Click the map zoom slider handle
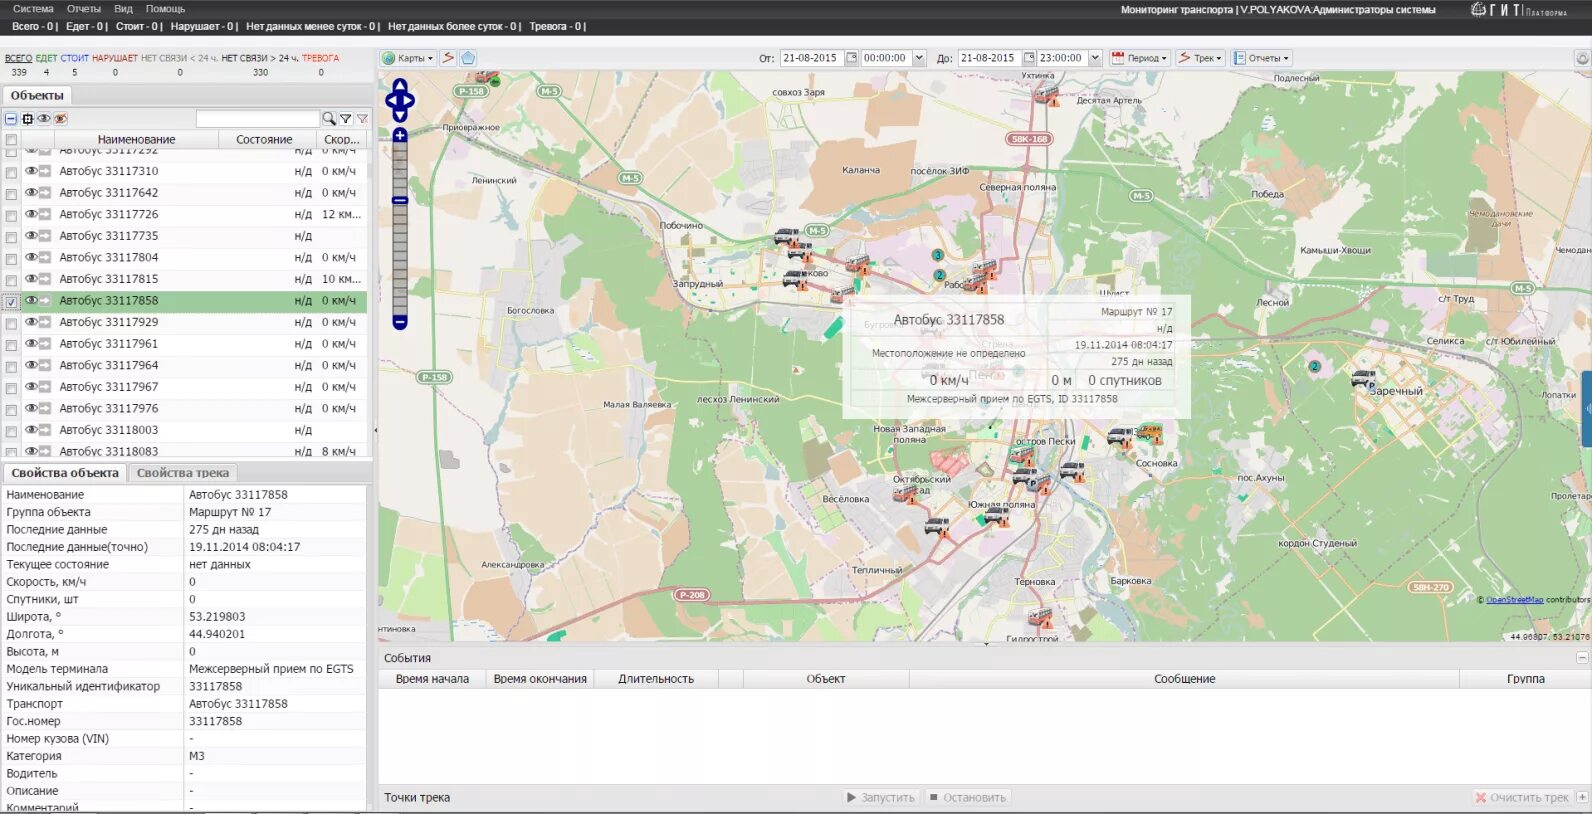1592x814 pixels. 400,201
